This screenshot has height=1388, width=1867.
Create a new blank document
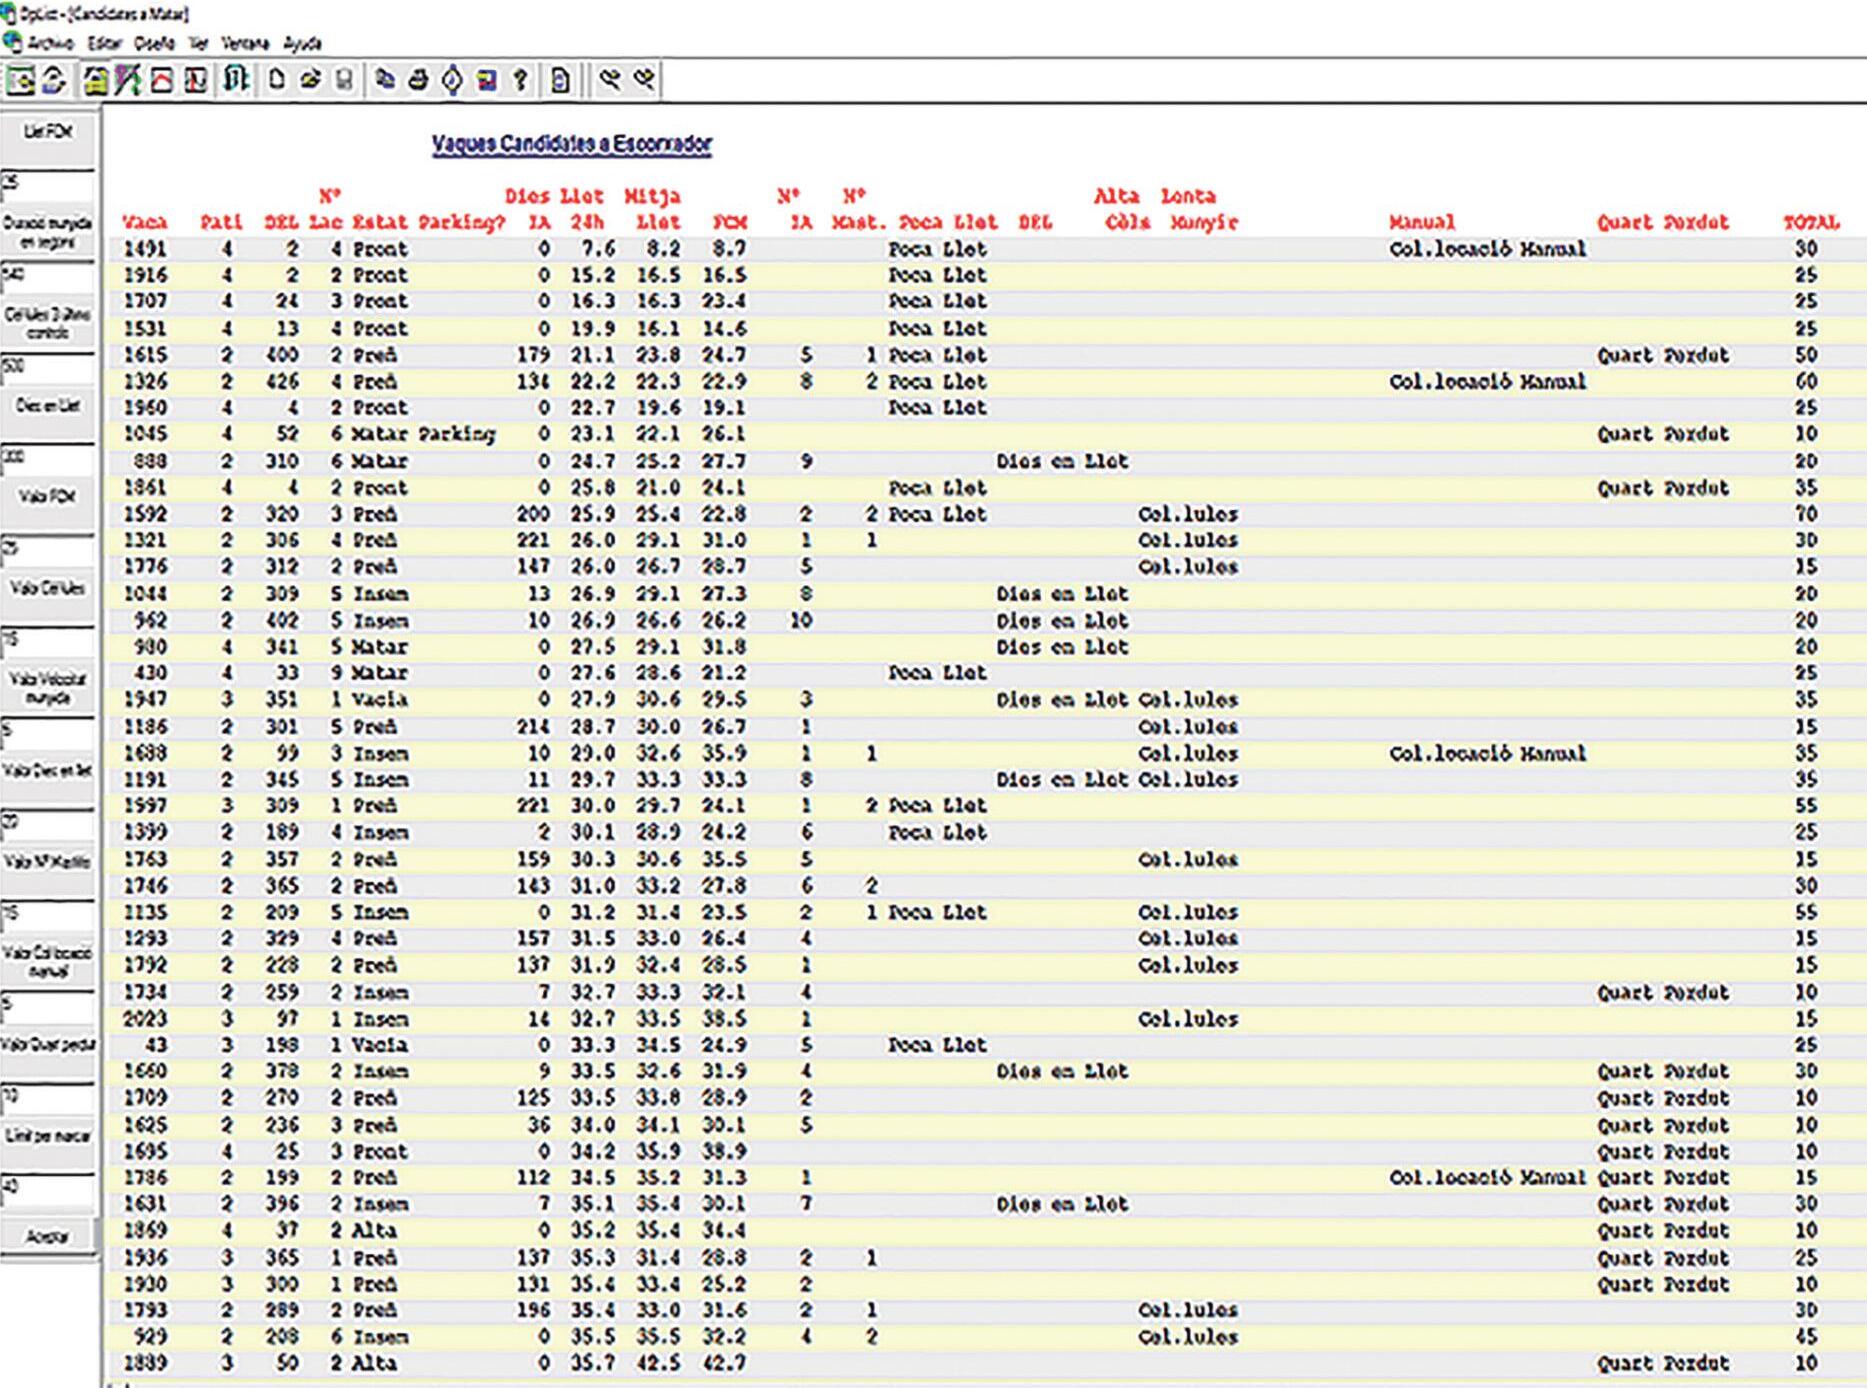(277, 80)
